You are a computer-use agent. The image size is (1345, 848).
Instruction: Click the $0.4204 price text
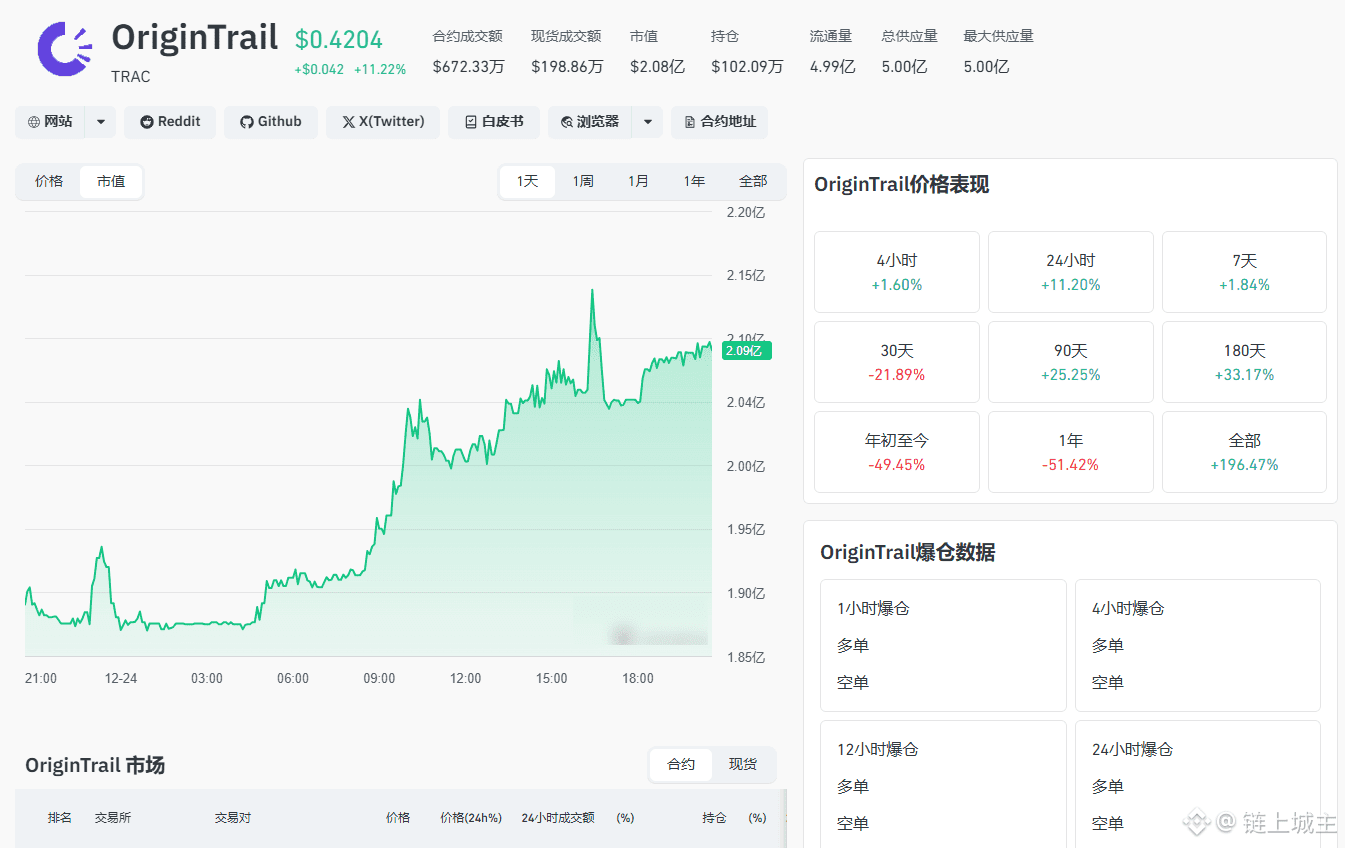[339, 40]
